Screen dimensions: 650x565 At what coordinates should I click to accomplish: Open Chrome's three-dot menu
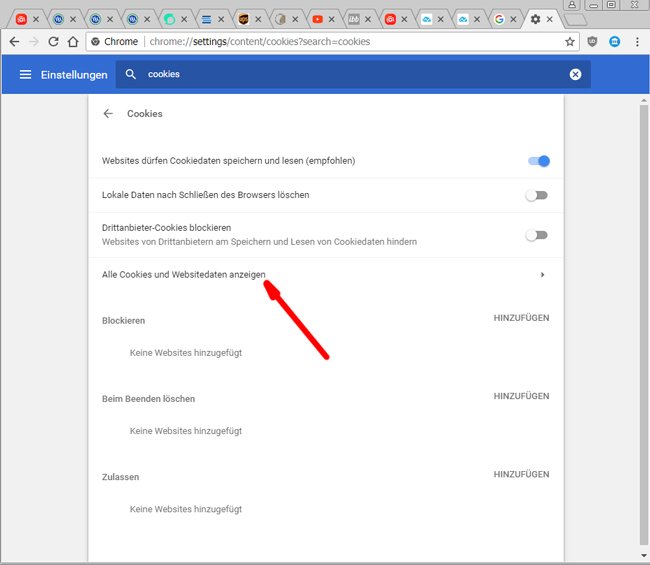click(x=637, y=41)
